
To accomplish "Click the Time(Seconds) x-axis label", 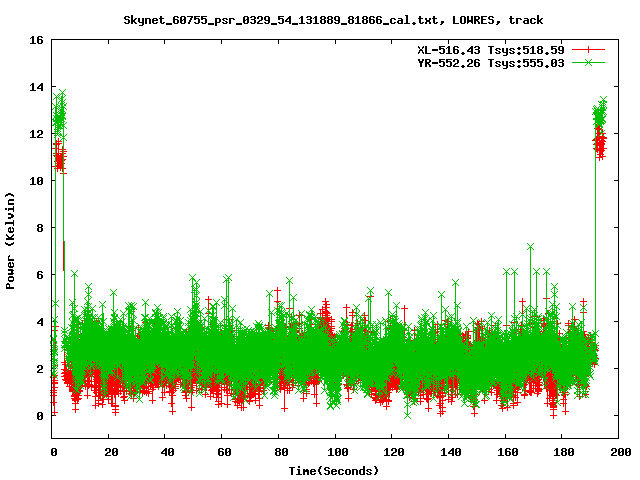I will click(x=334, y=471).
